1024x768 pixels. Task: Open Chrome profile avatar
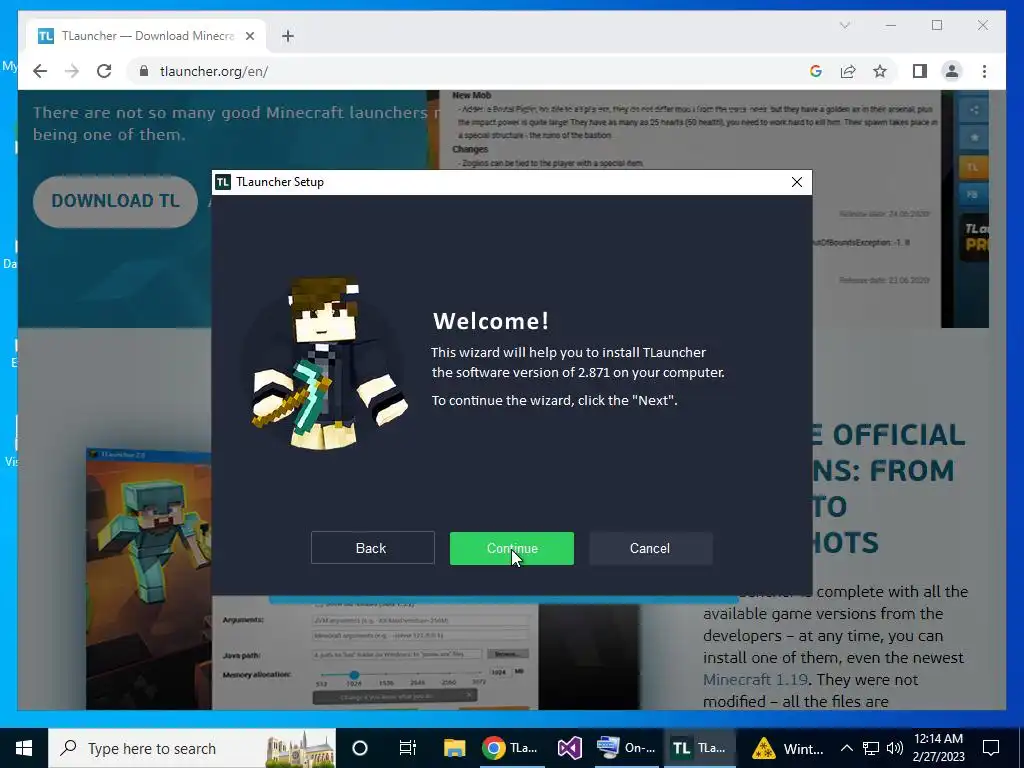(952, 71)
